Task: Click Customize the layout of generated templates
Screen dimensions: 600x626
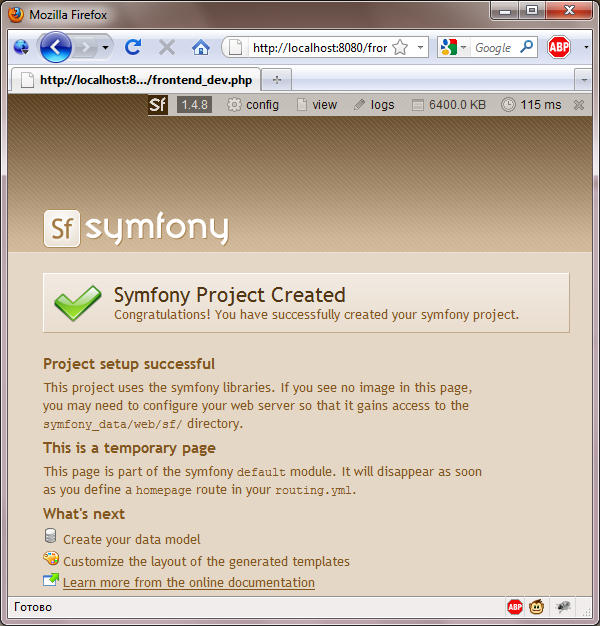Action: click(x=206, y=562)
